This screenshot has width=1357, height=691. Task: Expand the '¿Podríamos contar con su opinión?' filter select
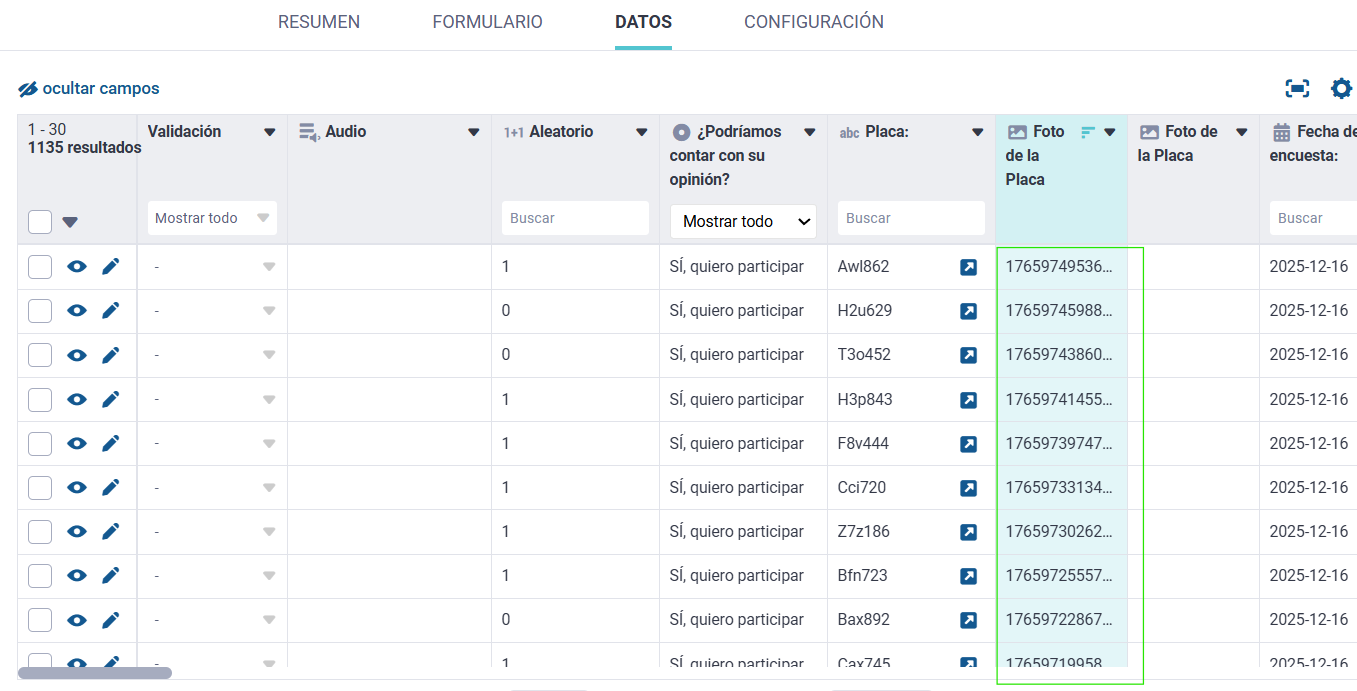(x=743, y=222)
